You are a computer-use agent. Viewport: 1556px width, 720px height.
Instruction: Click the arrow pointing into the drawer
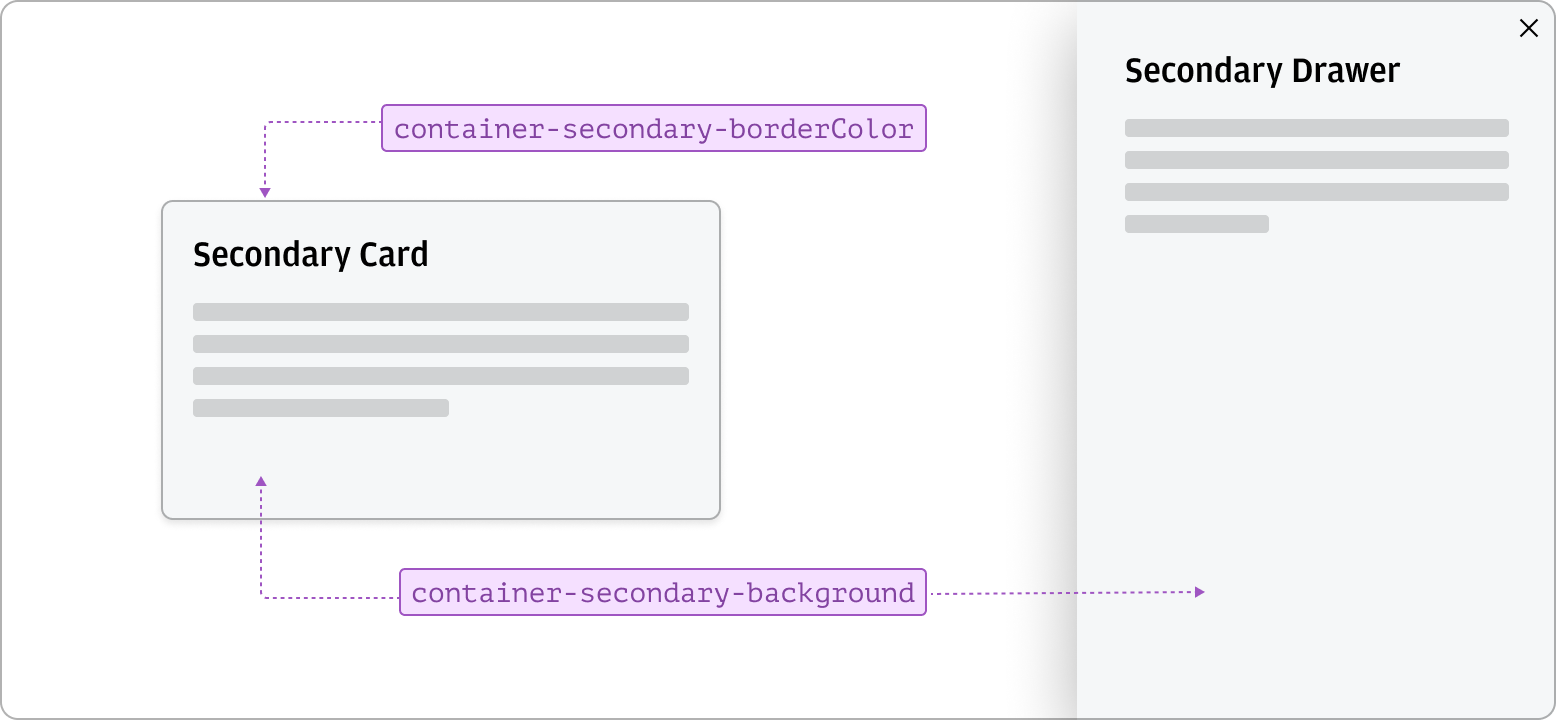coord(1199,591)
